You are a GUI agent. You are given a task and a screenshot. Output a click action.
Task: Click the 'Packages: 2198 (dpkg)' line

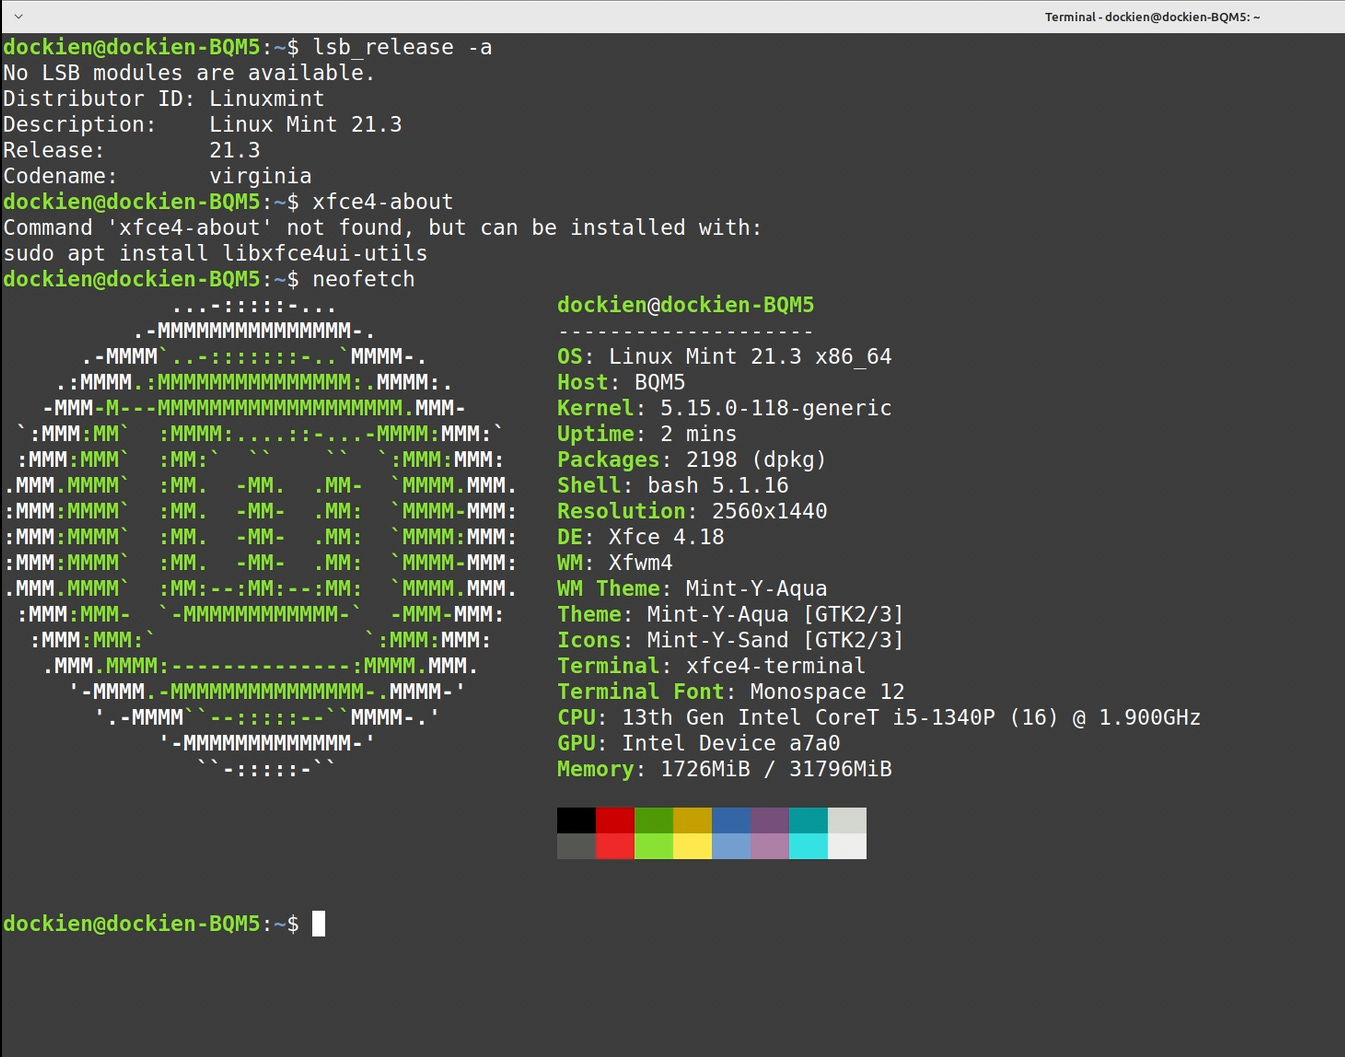692,460
